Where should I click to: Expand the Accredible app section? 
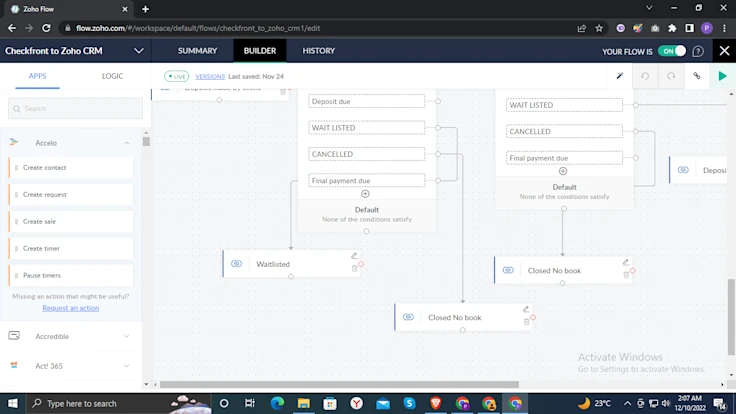point(127,336)
